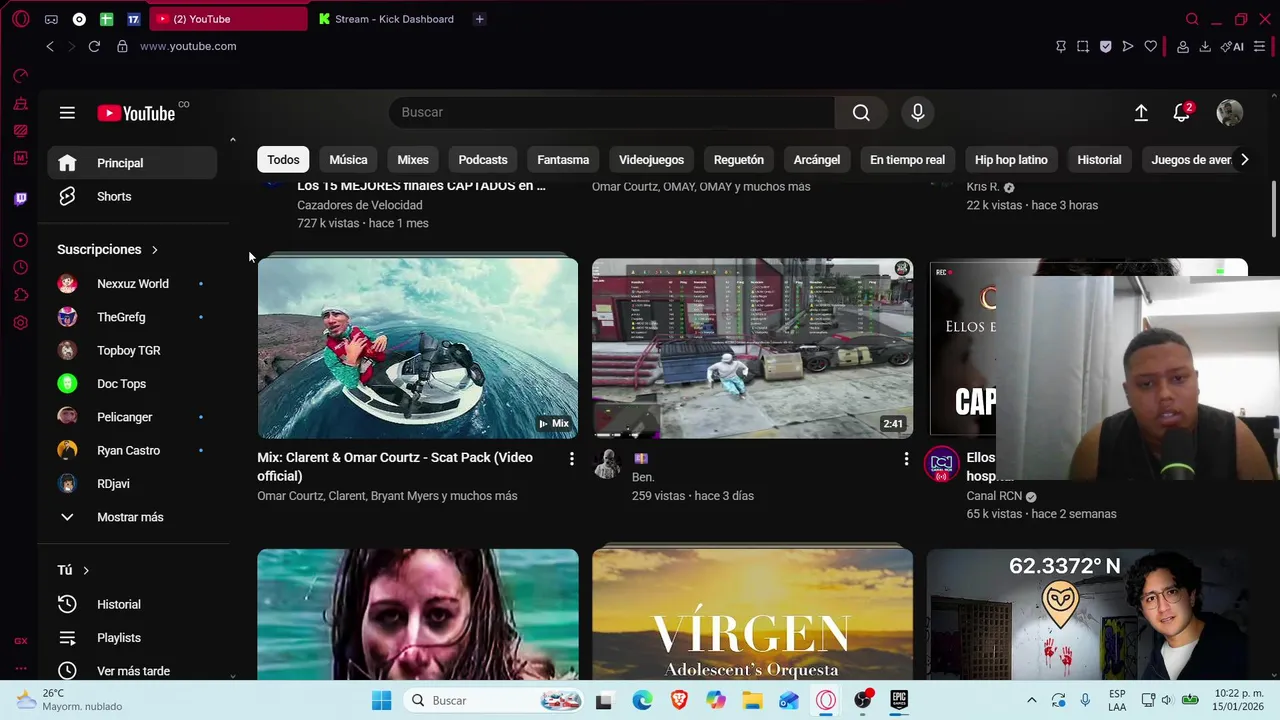Open the Tú section heading
The width and height of the screenshot is (1280, 720).
[x=74, y=570]
